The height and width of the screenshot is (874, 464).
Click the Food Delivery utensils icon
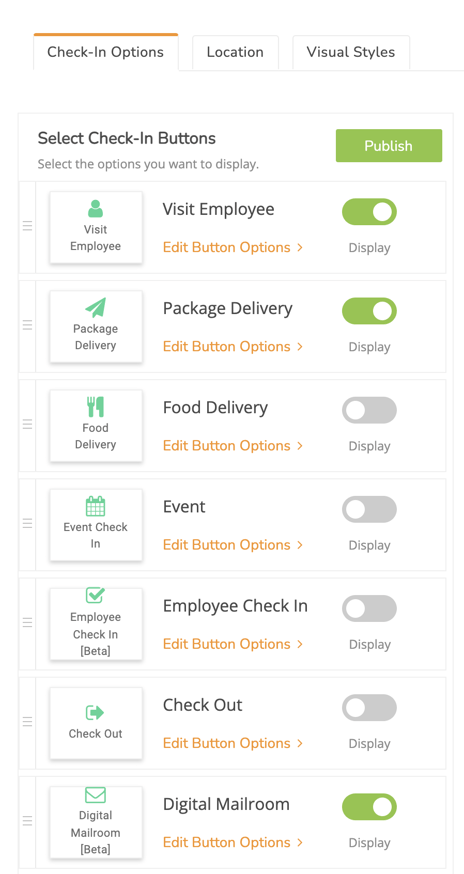coord(95,407)
